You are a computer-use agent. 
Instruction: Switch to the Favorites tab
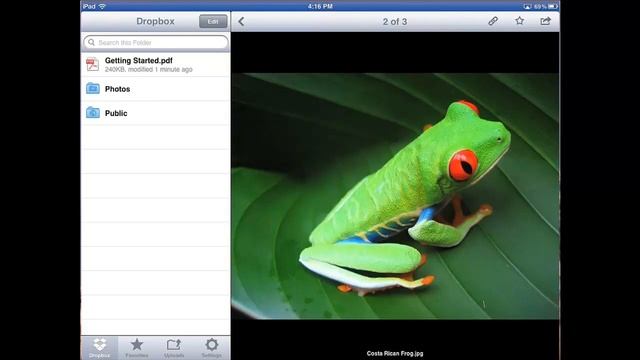[x=137, y=348]
